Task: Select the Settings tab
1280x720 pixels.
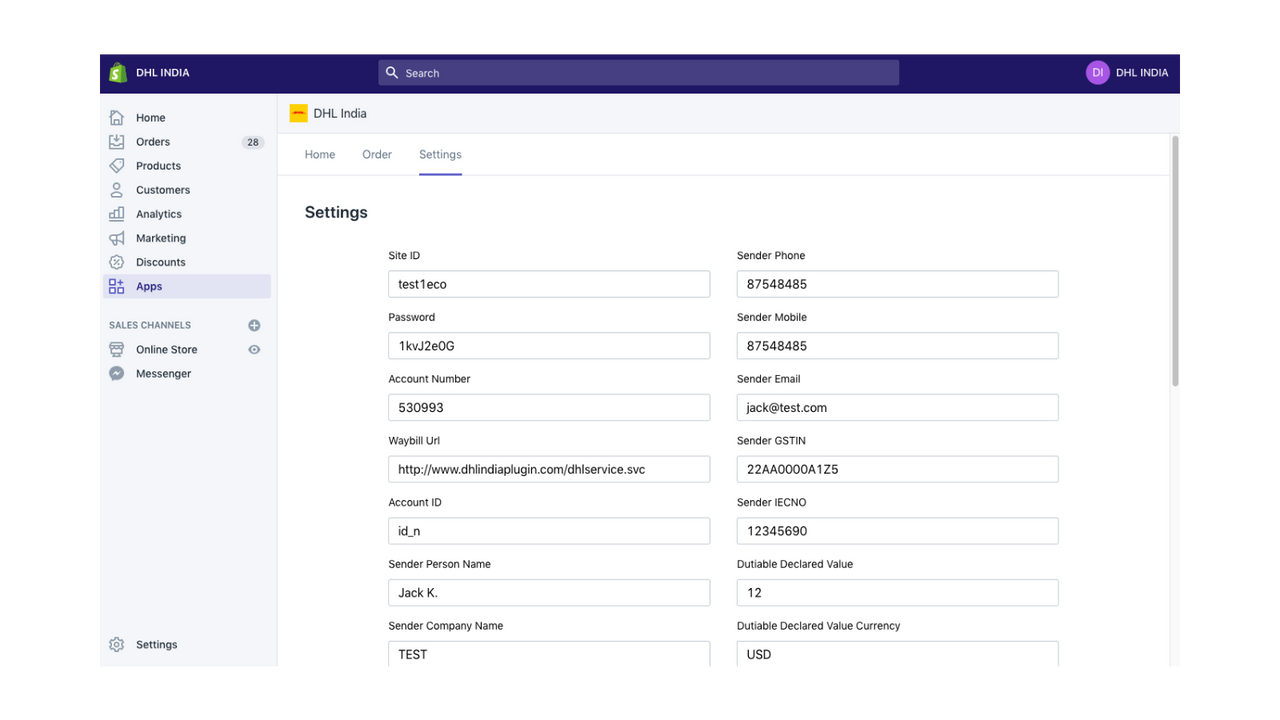Action: pyautogui.click(x=440, y=155)
